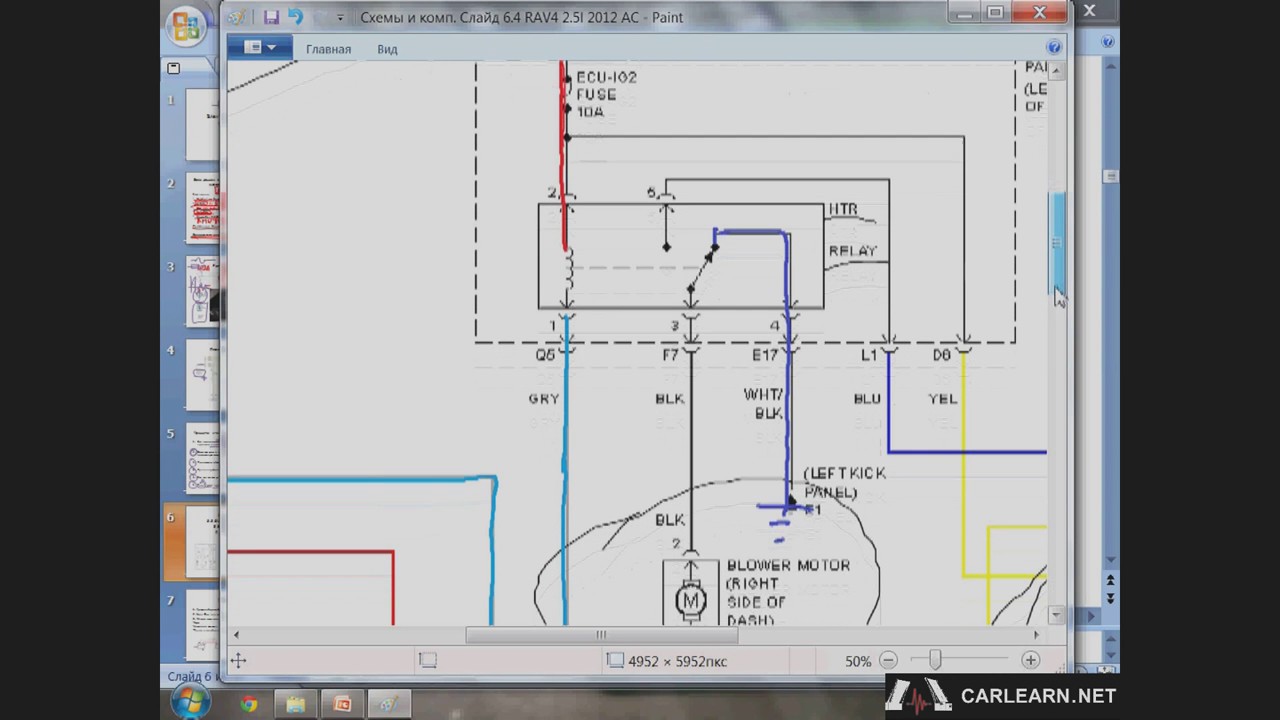Select slide 3 thumbnail in PowerPoint
This screenshot has height=720, width=1280.
pos(201,291)
